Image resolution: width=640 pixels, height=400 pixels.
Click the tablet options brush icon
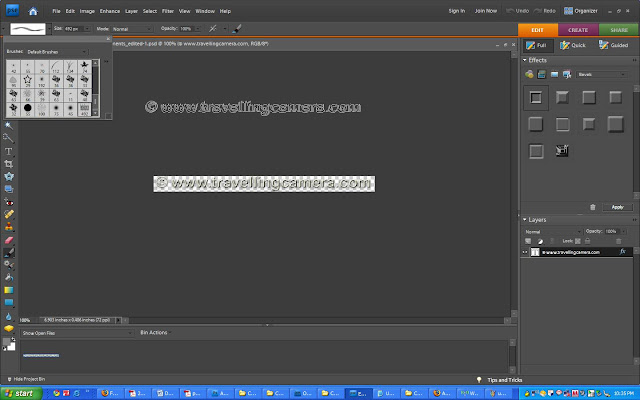pyautogui.click(x=236, y=29)
